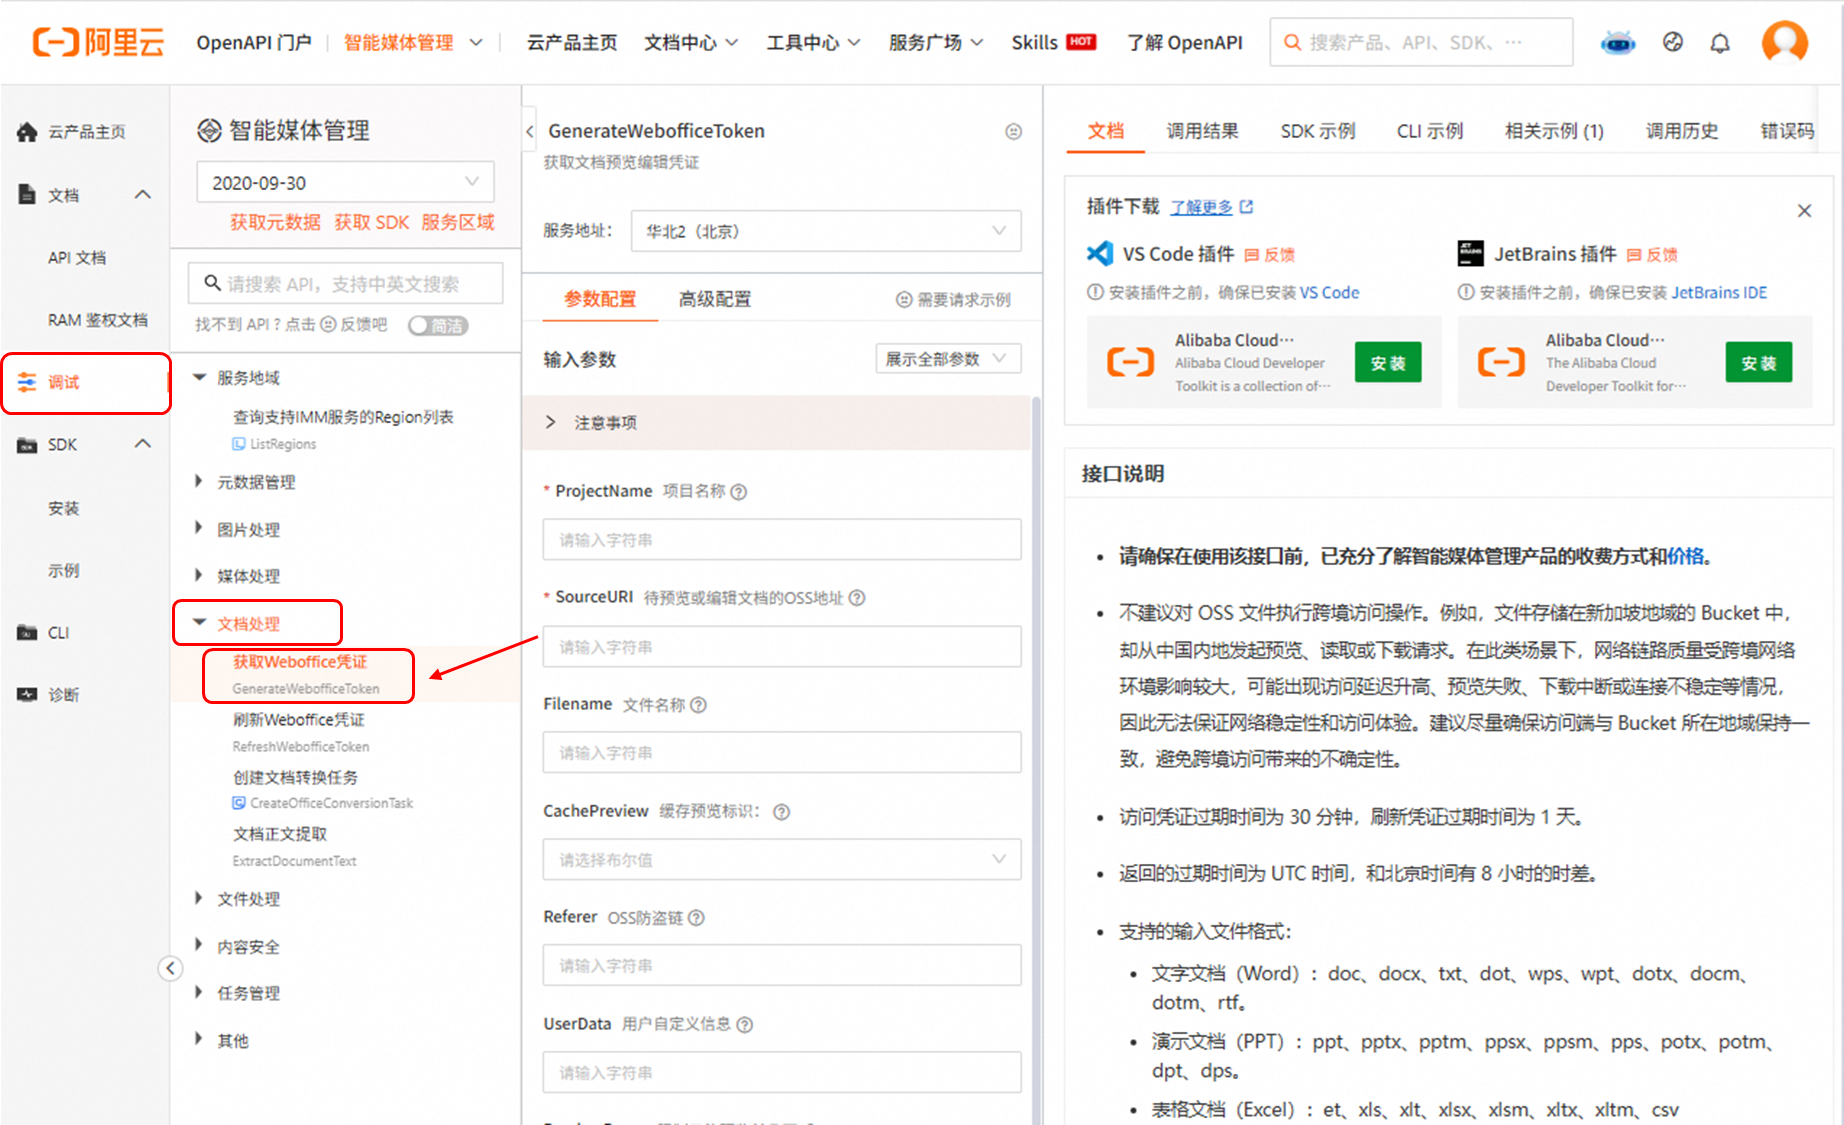Image resolution: width=1844 pixels, height=1125 pixels.
Task: Open the user avatar menu
Action: (x=1785, y=42)
